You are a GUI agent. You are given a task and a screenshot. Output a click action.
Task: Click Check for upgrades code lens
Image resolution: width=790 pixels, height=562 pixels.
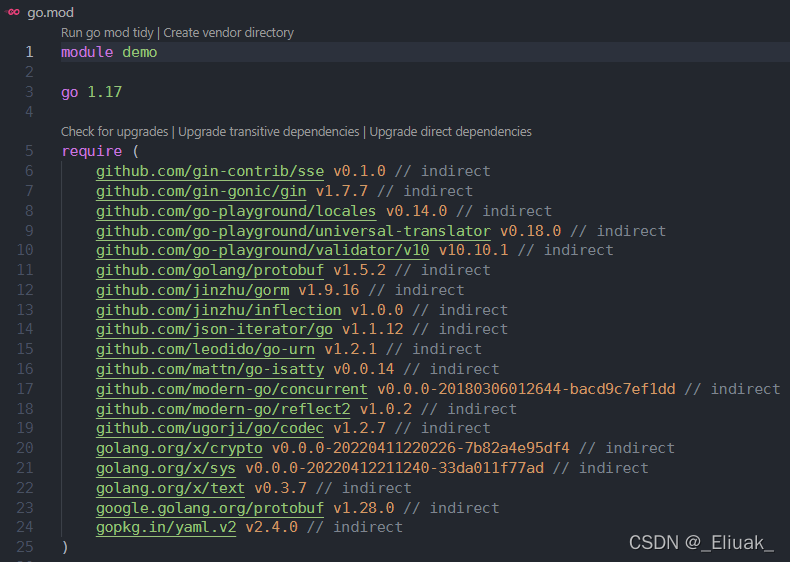[x=114, y=132]
